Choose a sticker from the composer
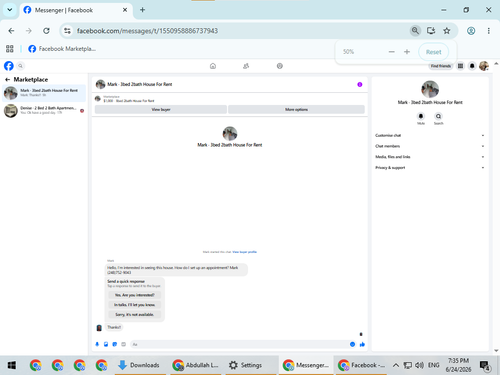This screenshot has width=500, height=375. click(x=115, y=344)
